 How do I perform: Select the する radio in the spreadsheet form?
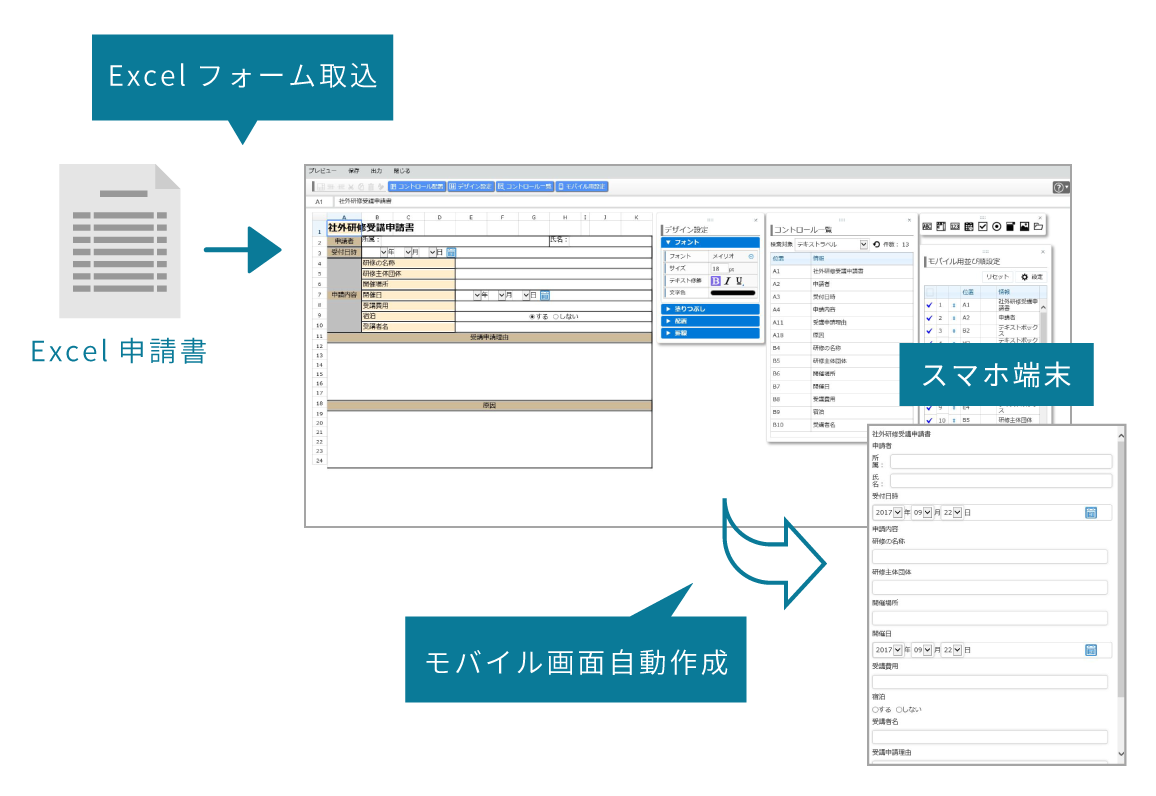click(x=532, y=316)
